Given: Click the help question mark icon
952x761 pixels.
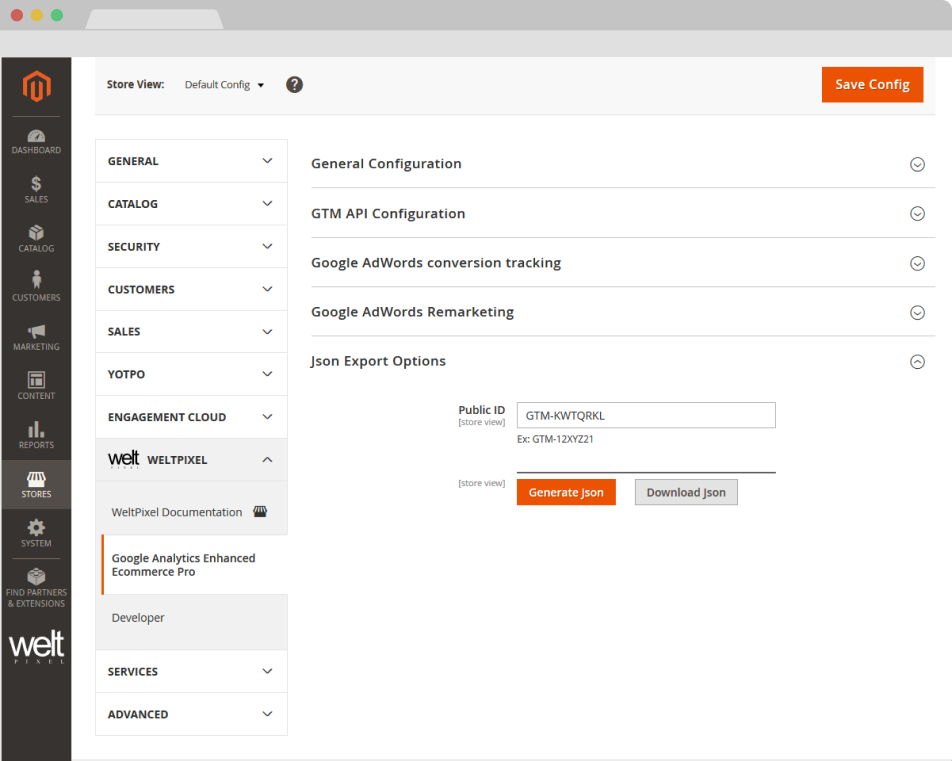Looking at the screenshot, I should (294, 85).
